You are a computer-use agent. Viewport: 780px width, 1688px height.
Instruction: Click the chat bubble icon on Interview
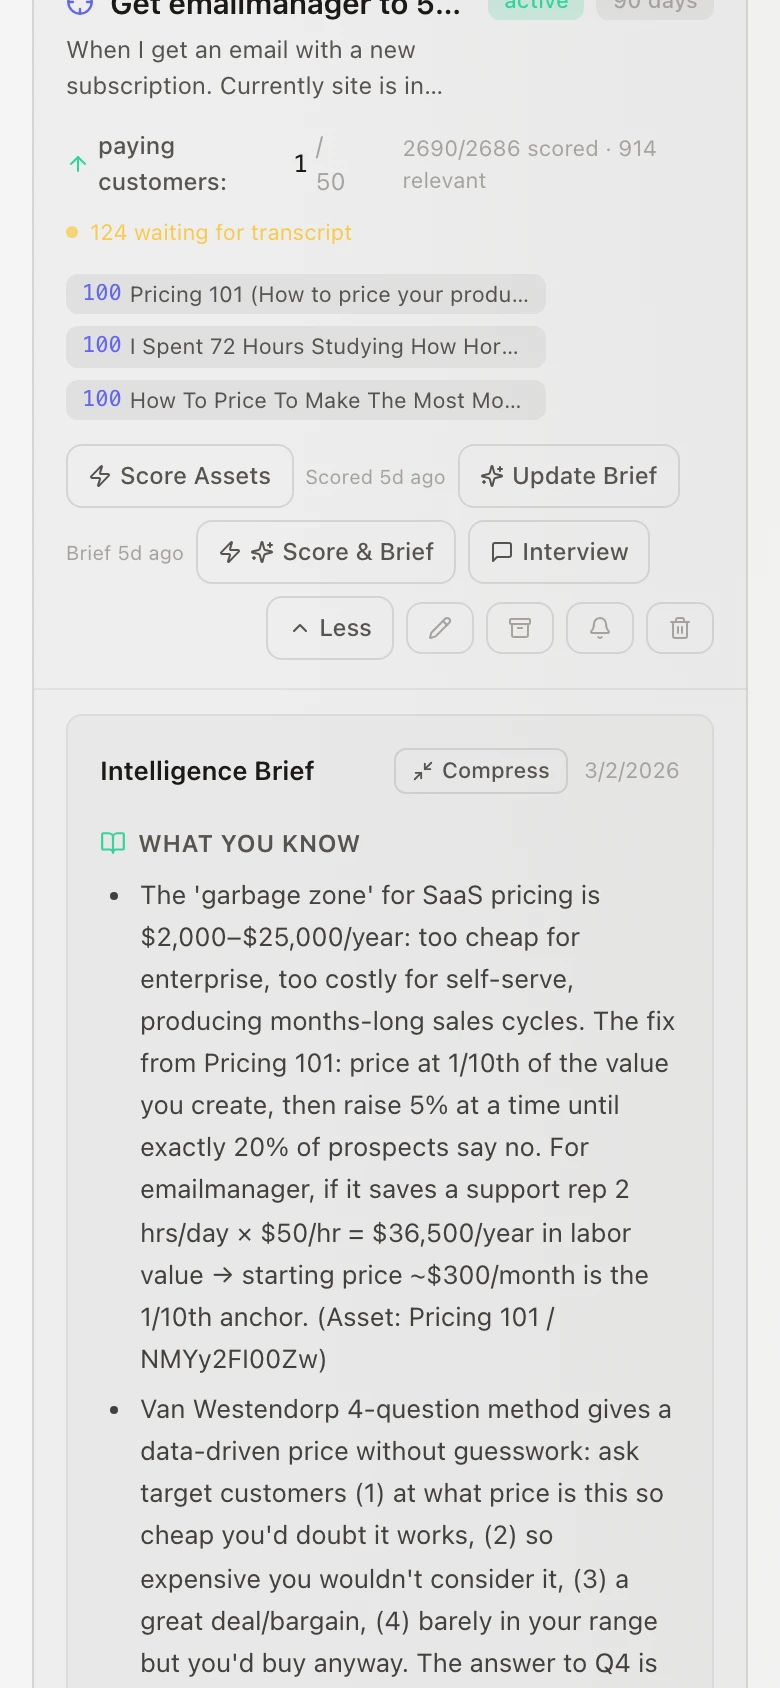[x=503, y=552]
